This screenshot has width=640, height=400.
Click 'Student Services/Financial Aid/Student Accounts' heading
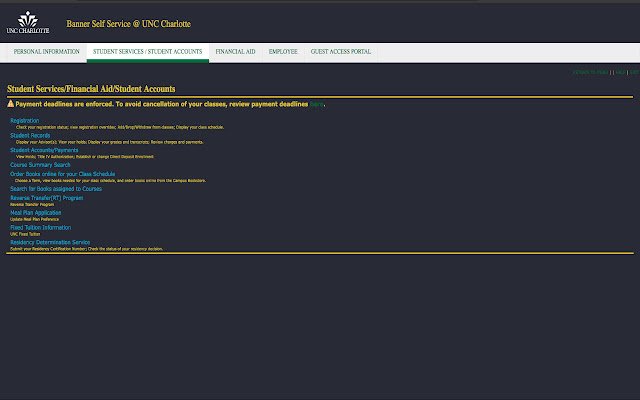[x=91, y=89]
